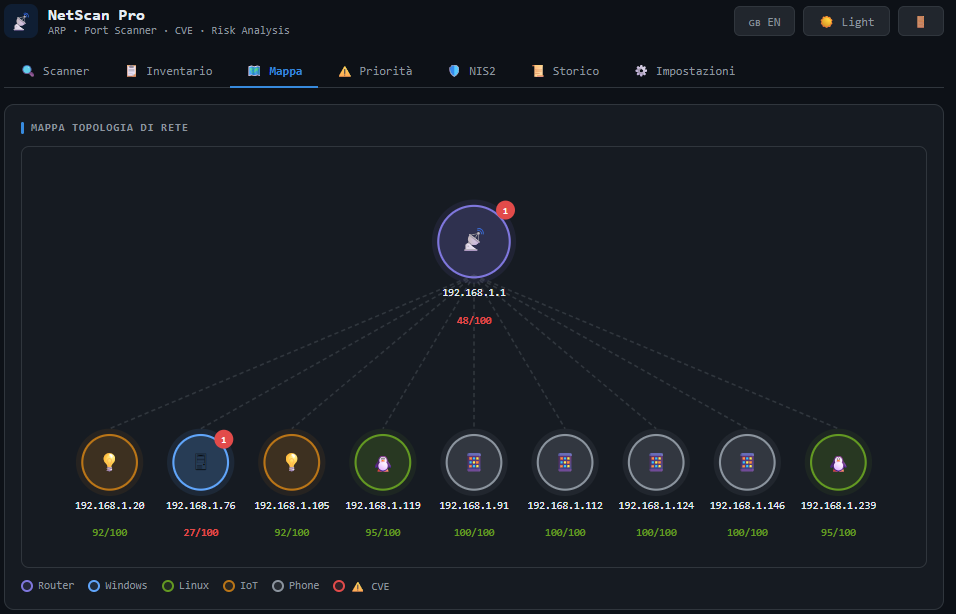Click the Windows legend circle

[94, 586]
